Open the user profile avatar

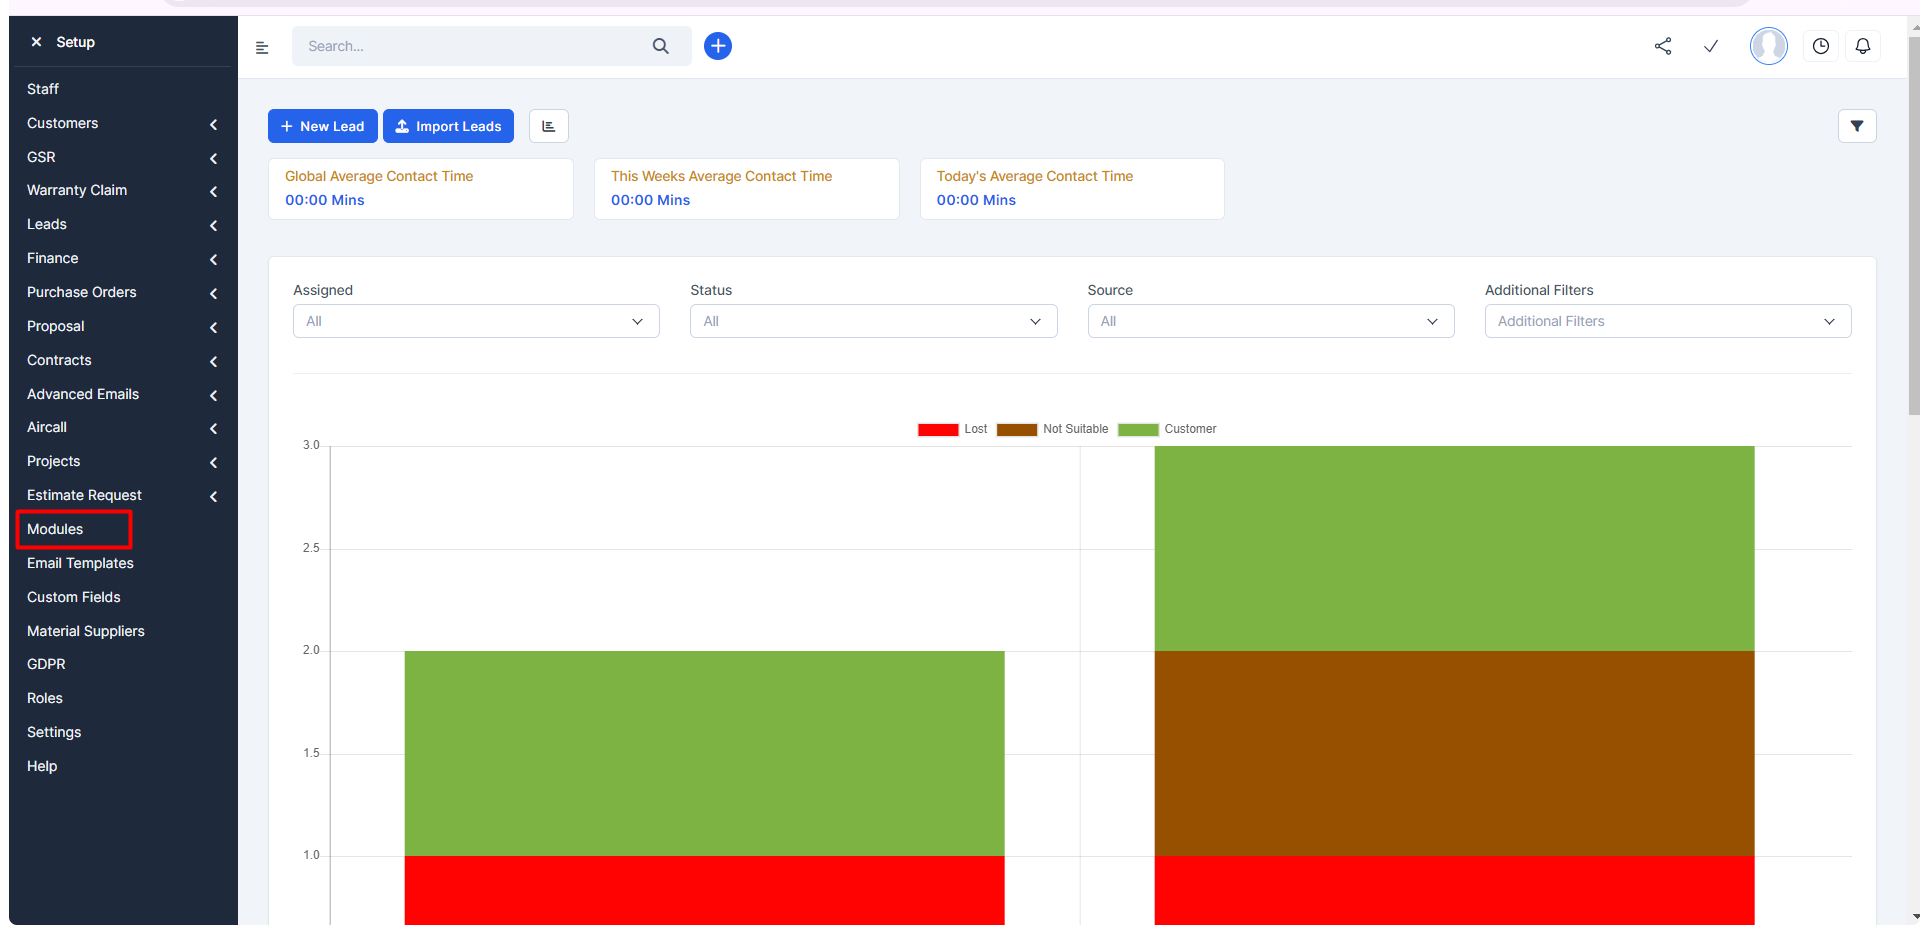tap(1768, 46)
